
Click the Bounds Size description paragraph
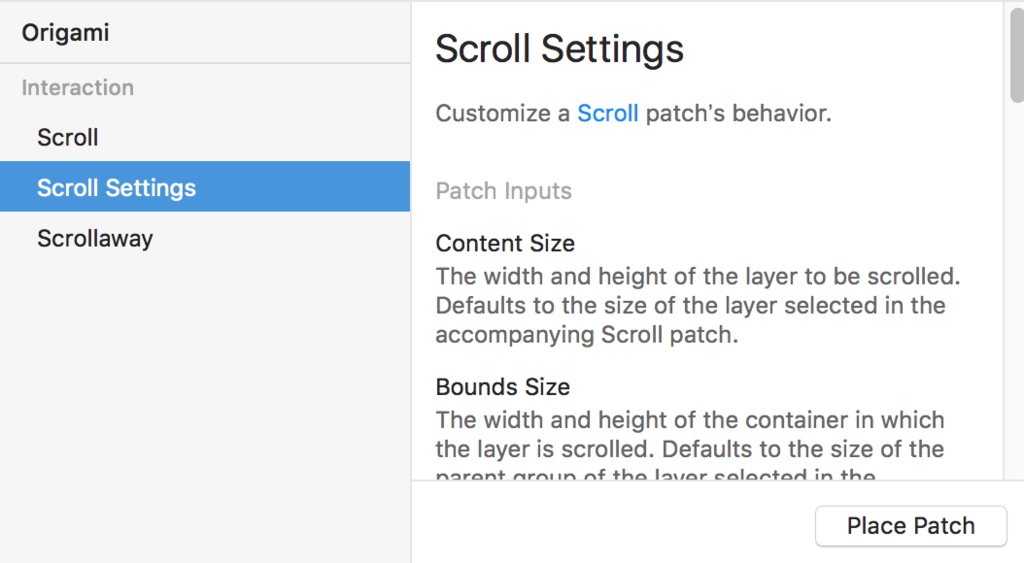(x=690, y=434)
